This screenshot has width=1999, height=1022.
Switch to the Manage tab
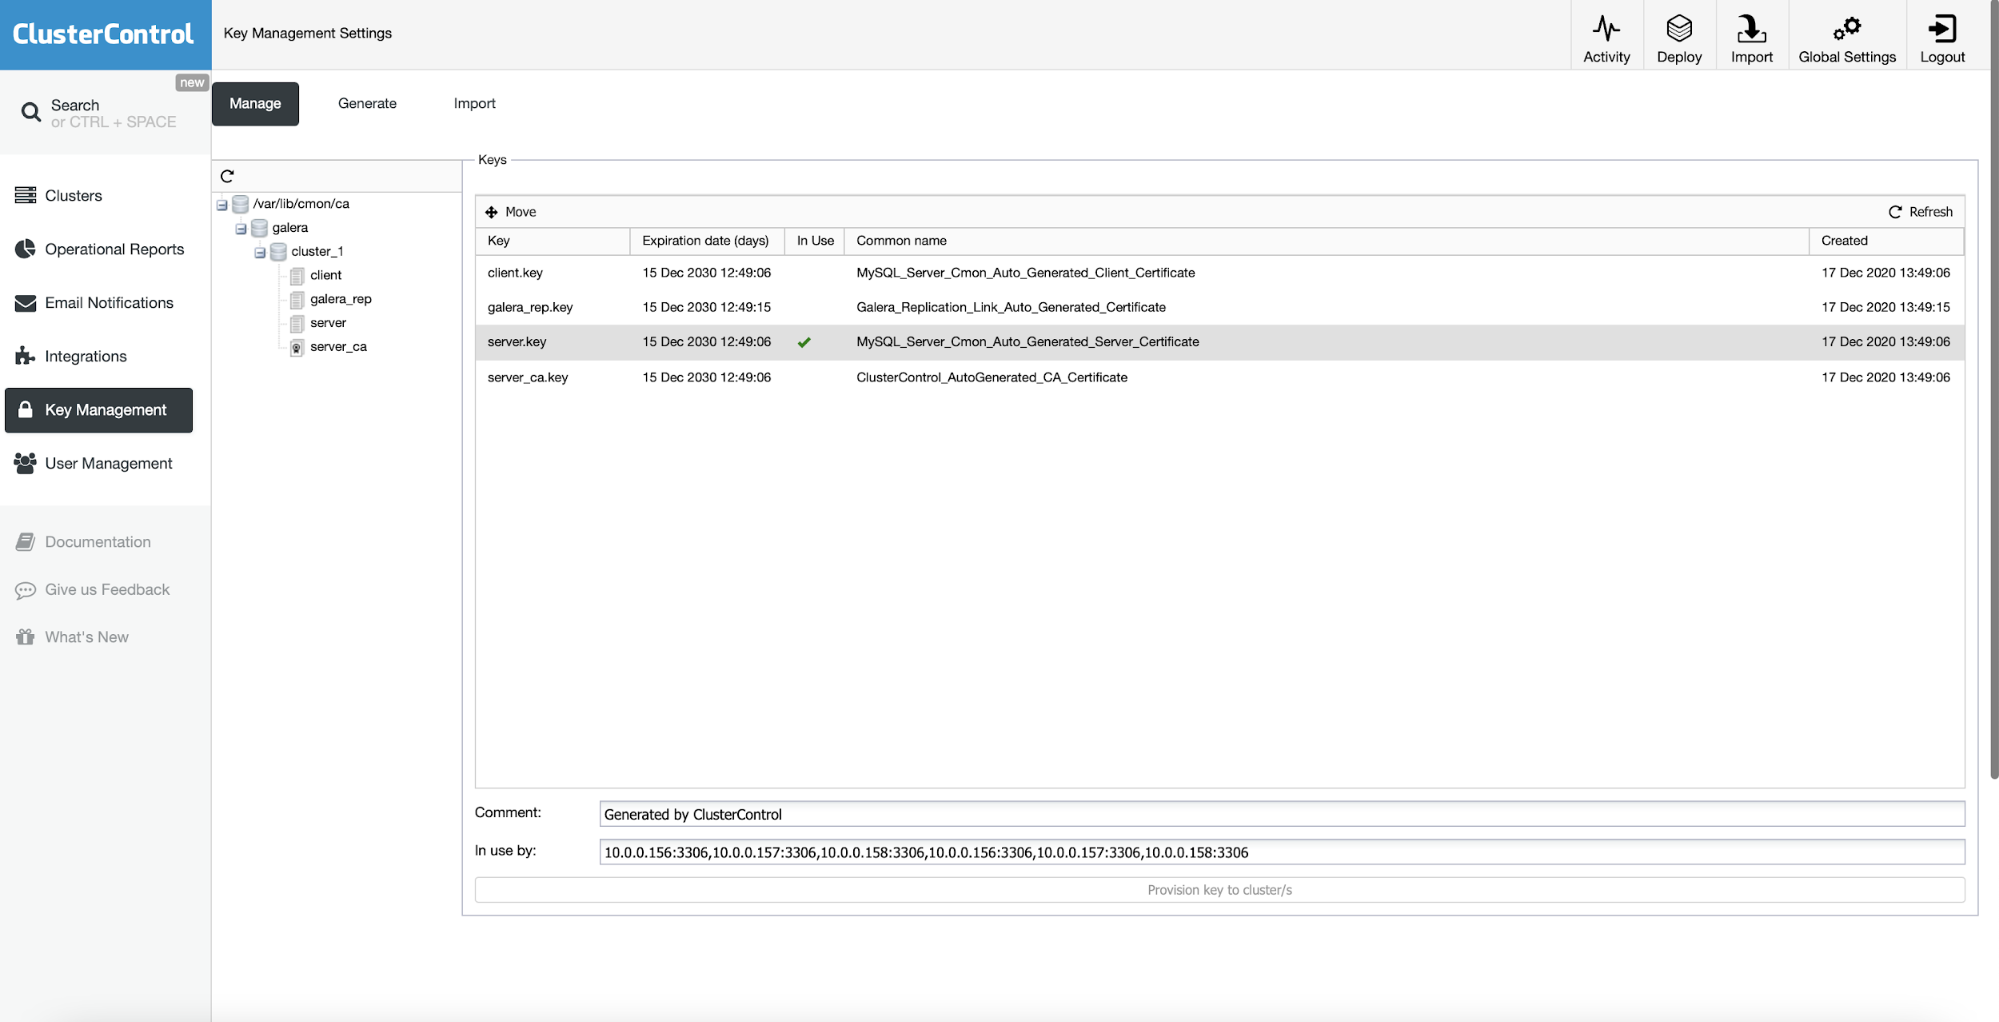click(255, 104)
